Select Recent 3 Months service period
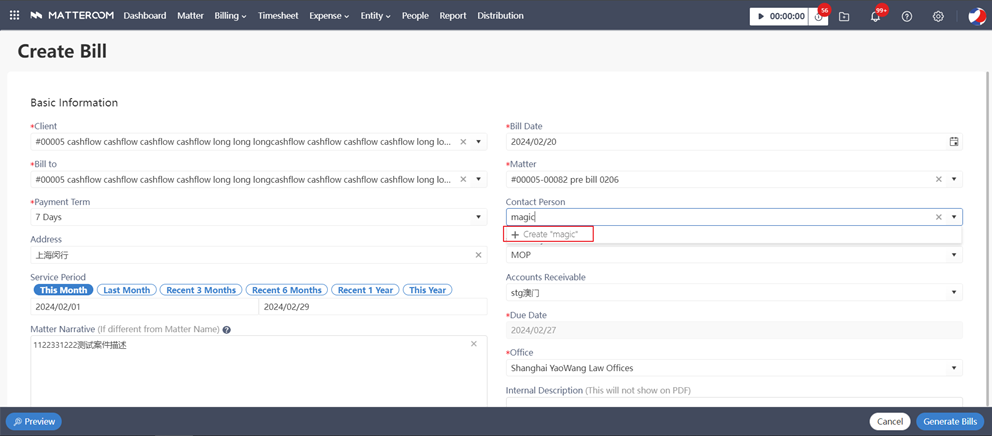992x436 pixels. (201, 290)
